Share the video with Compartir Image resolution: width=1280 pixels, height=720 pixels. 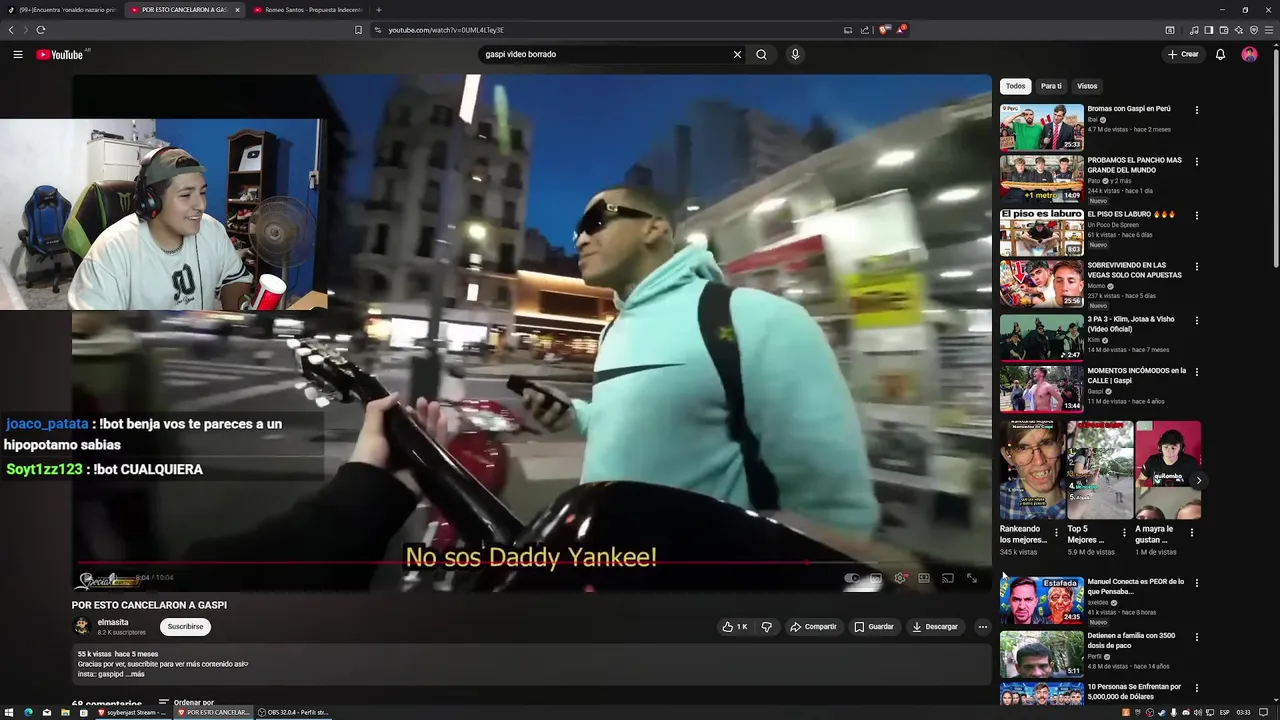813,627
